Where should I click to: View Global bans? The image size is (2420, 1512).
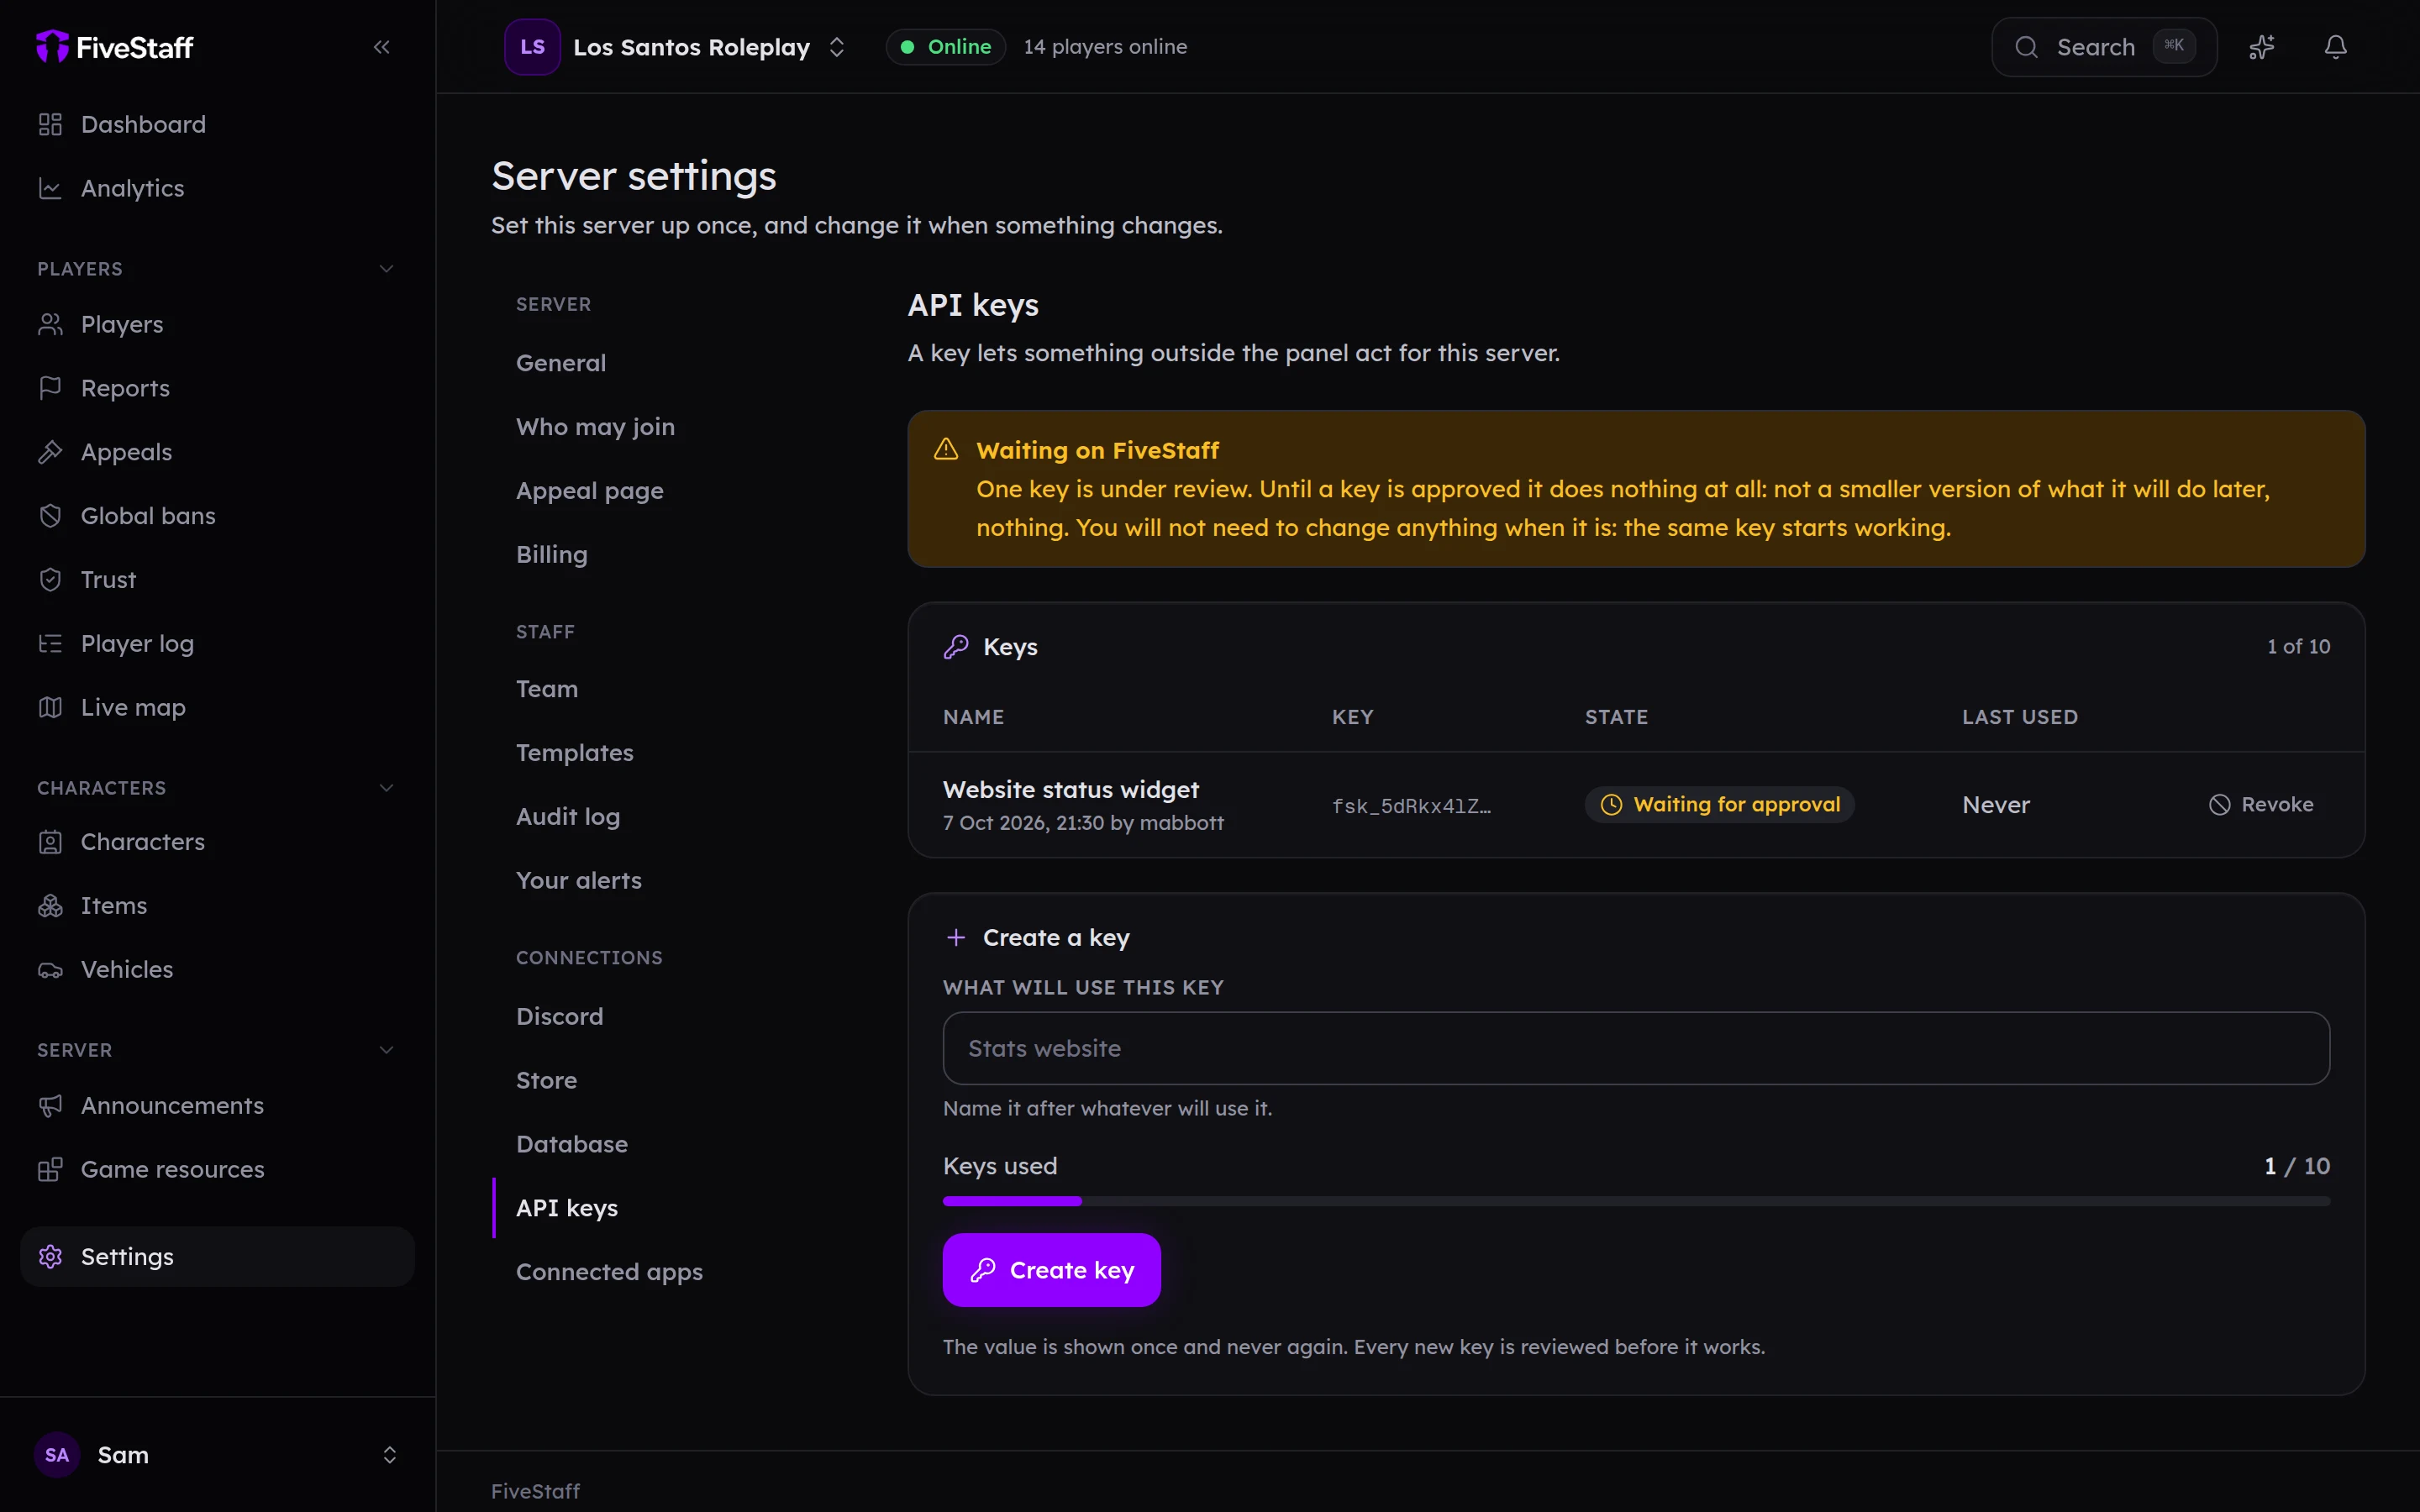(217, 516)
